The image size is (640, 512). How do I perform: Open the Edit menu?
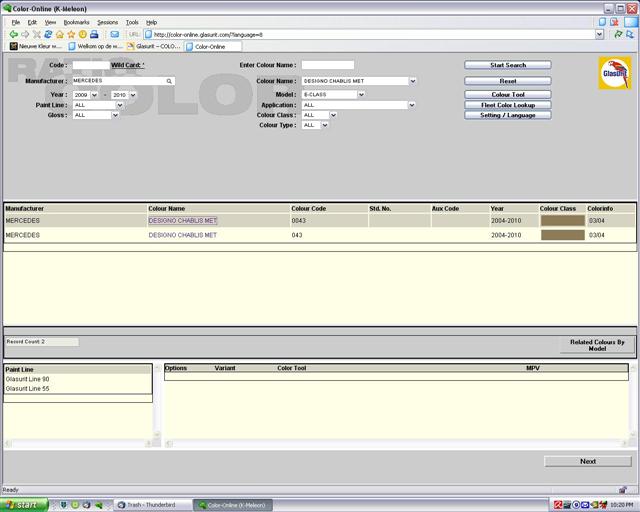[32, 22]
